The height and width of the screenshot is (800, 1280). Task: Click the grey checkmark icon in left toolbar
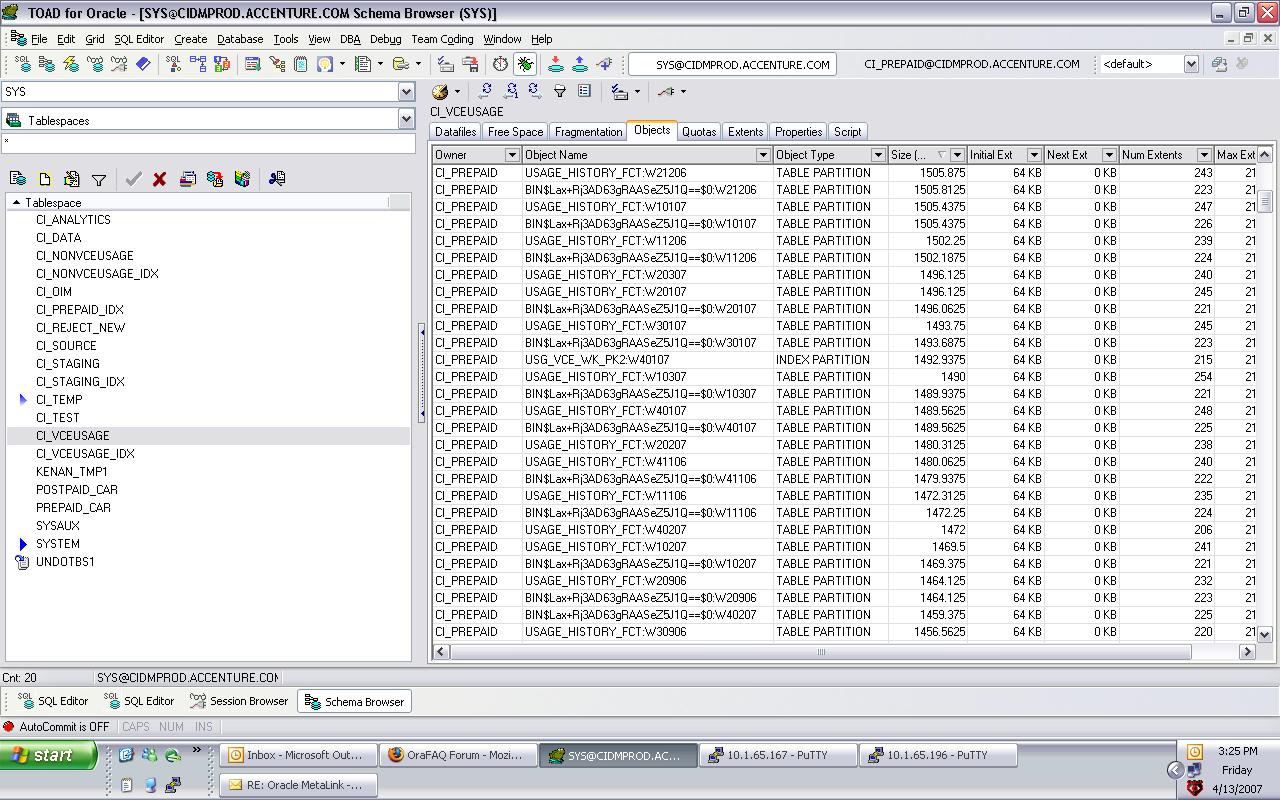[x=133, y=179]
